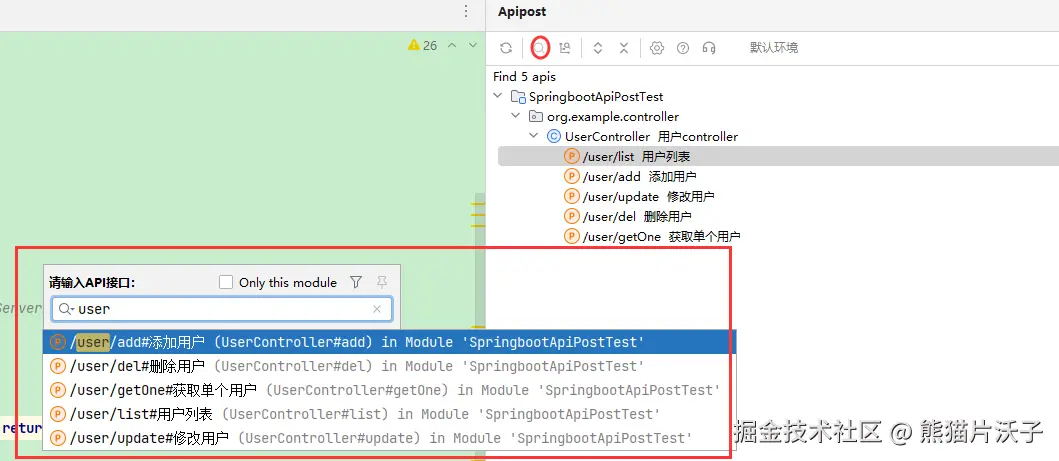
Task: Select the SpringbootApiPostTest module in tree
Action: (596, 97)
